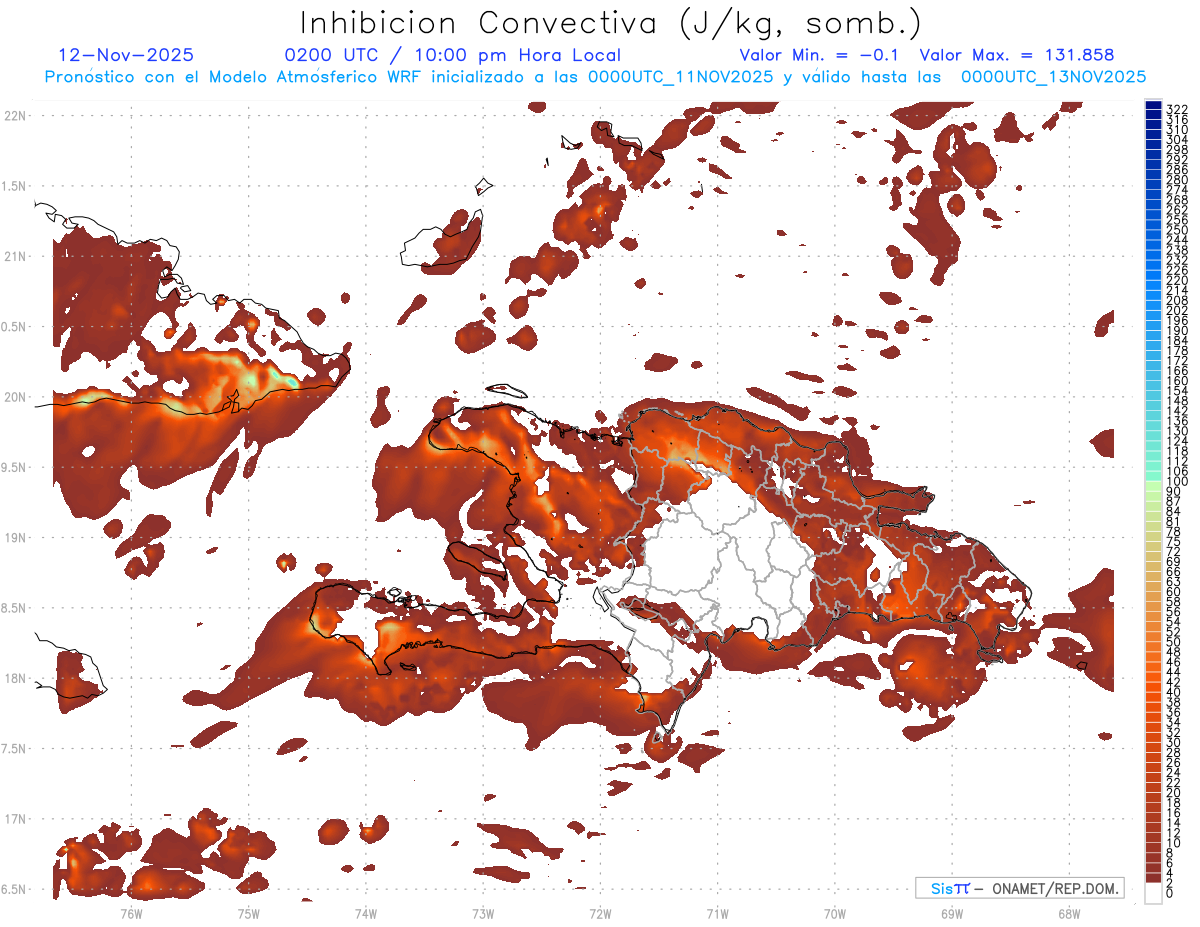Click the "68W" longitude label
Screen dimensions: 1200x927
(1068, 913)
